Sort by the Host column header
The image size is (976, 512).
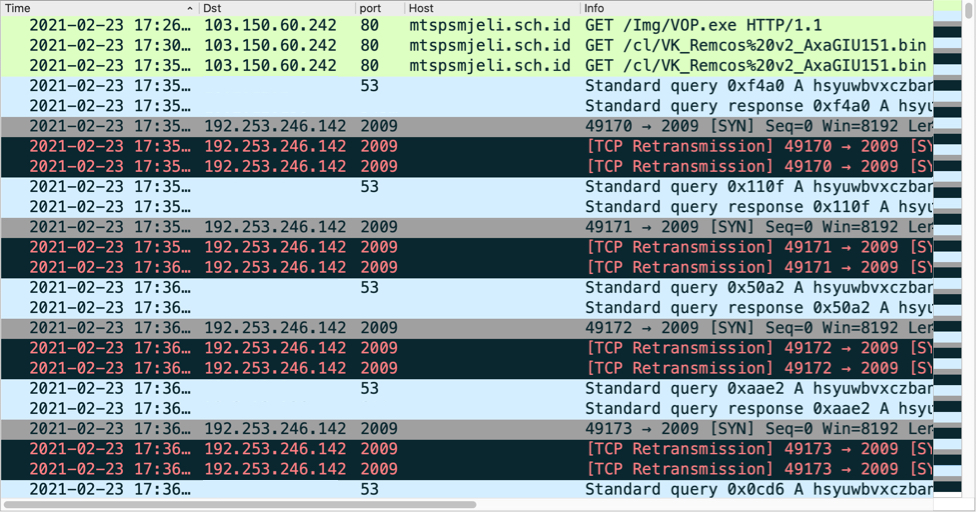[x=492, y=8]
